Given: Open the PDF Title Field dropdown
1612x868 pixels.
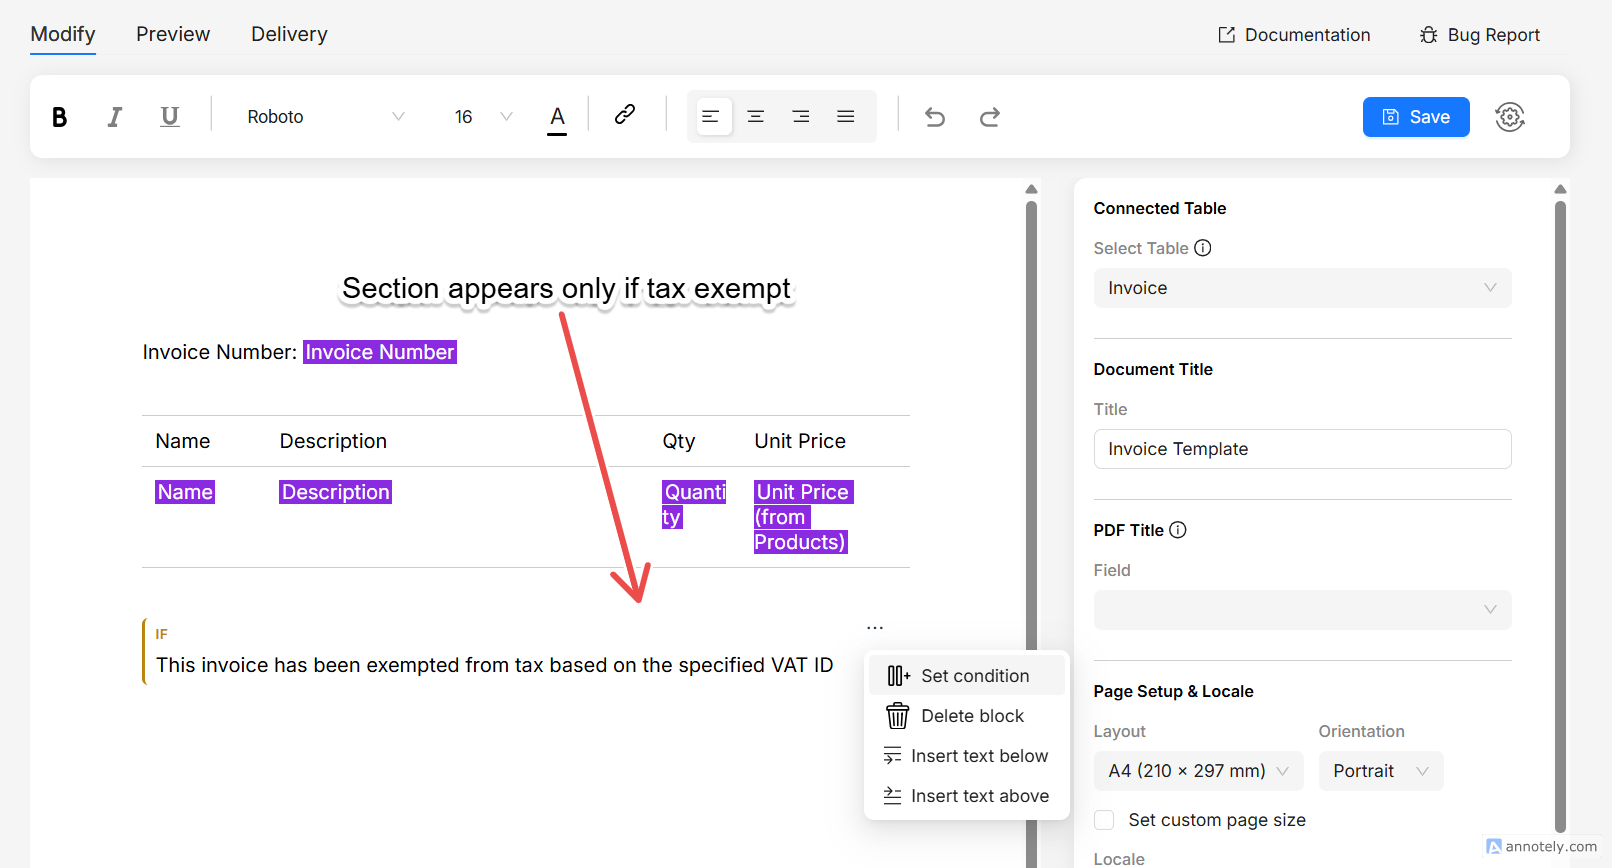Looking at the screenshot, I should click(x=1302, y=610).
